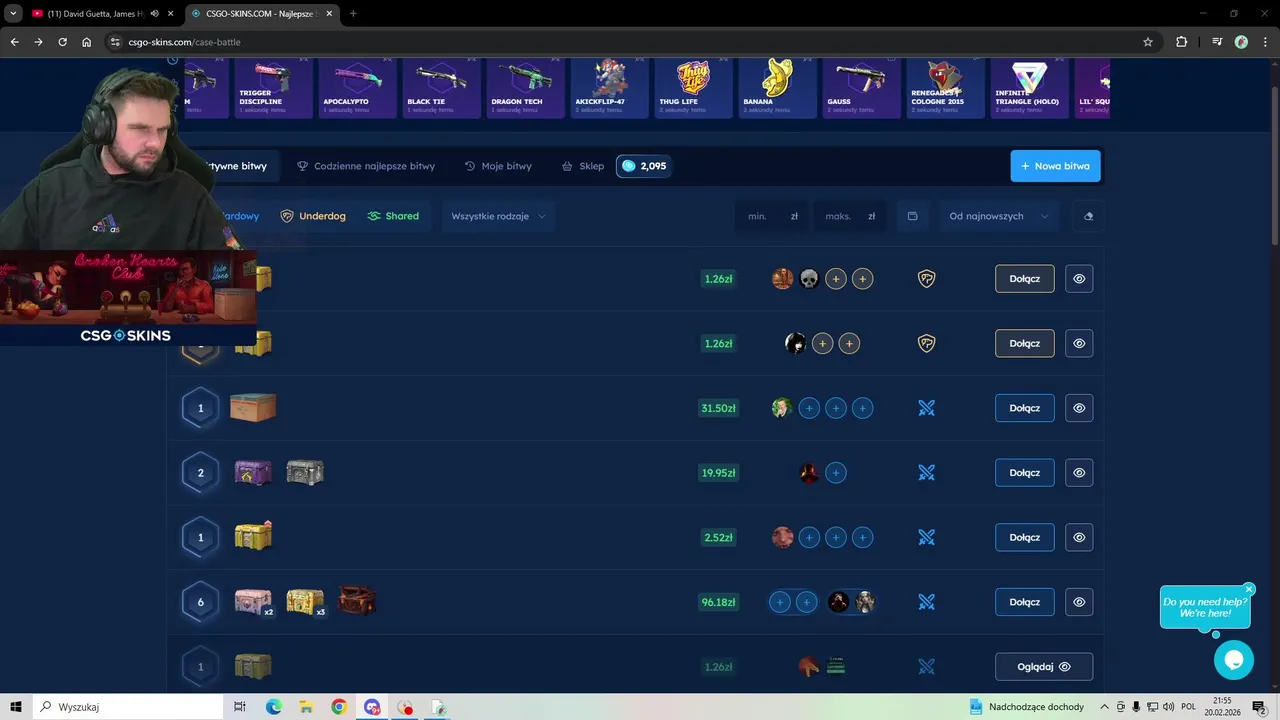Click the crossed swords icon in 31.50zł row
The image size is (1280, 720).
point(927,408)
